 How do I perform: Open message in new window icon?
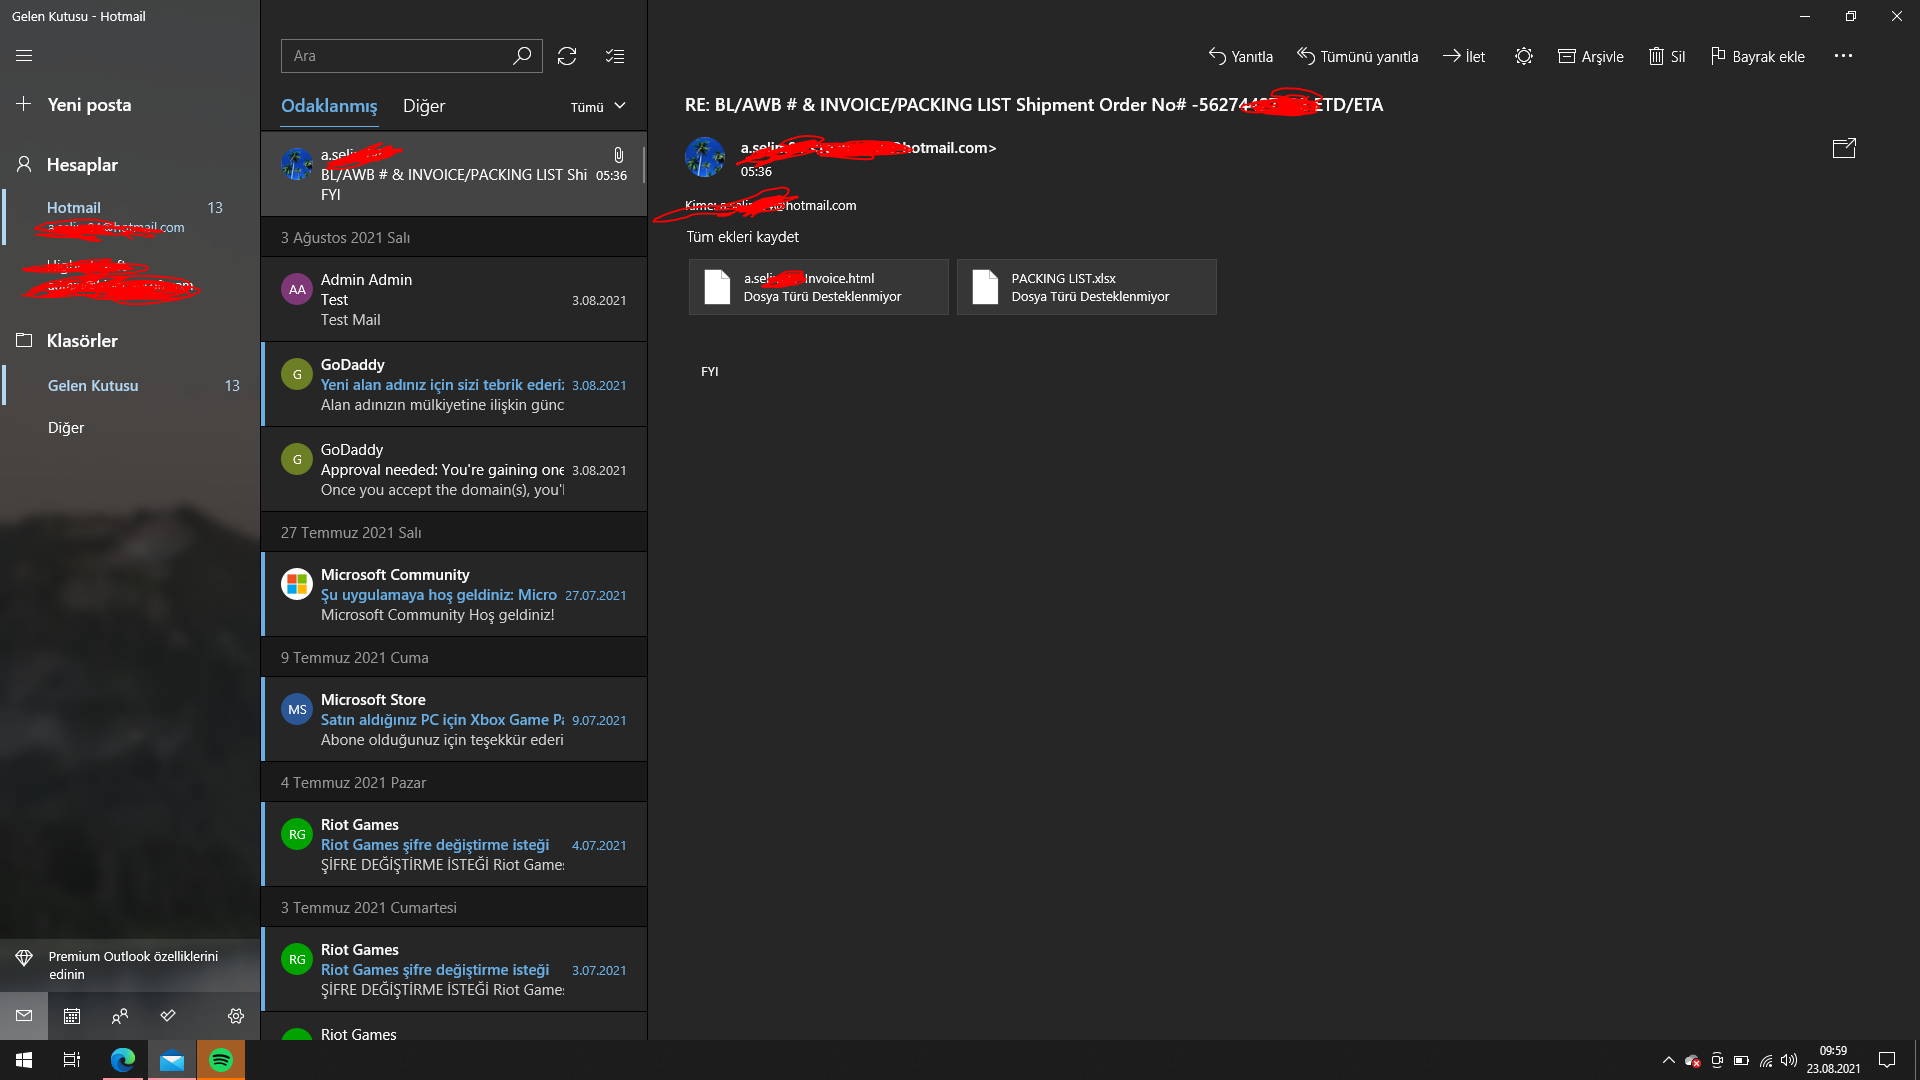pyautogui.click(x=1843, y=149)
